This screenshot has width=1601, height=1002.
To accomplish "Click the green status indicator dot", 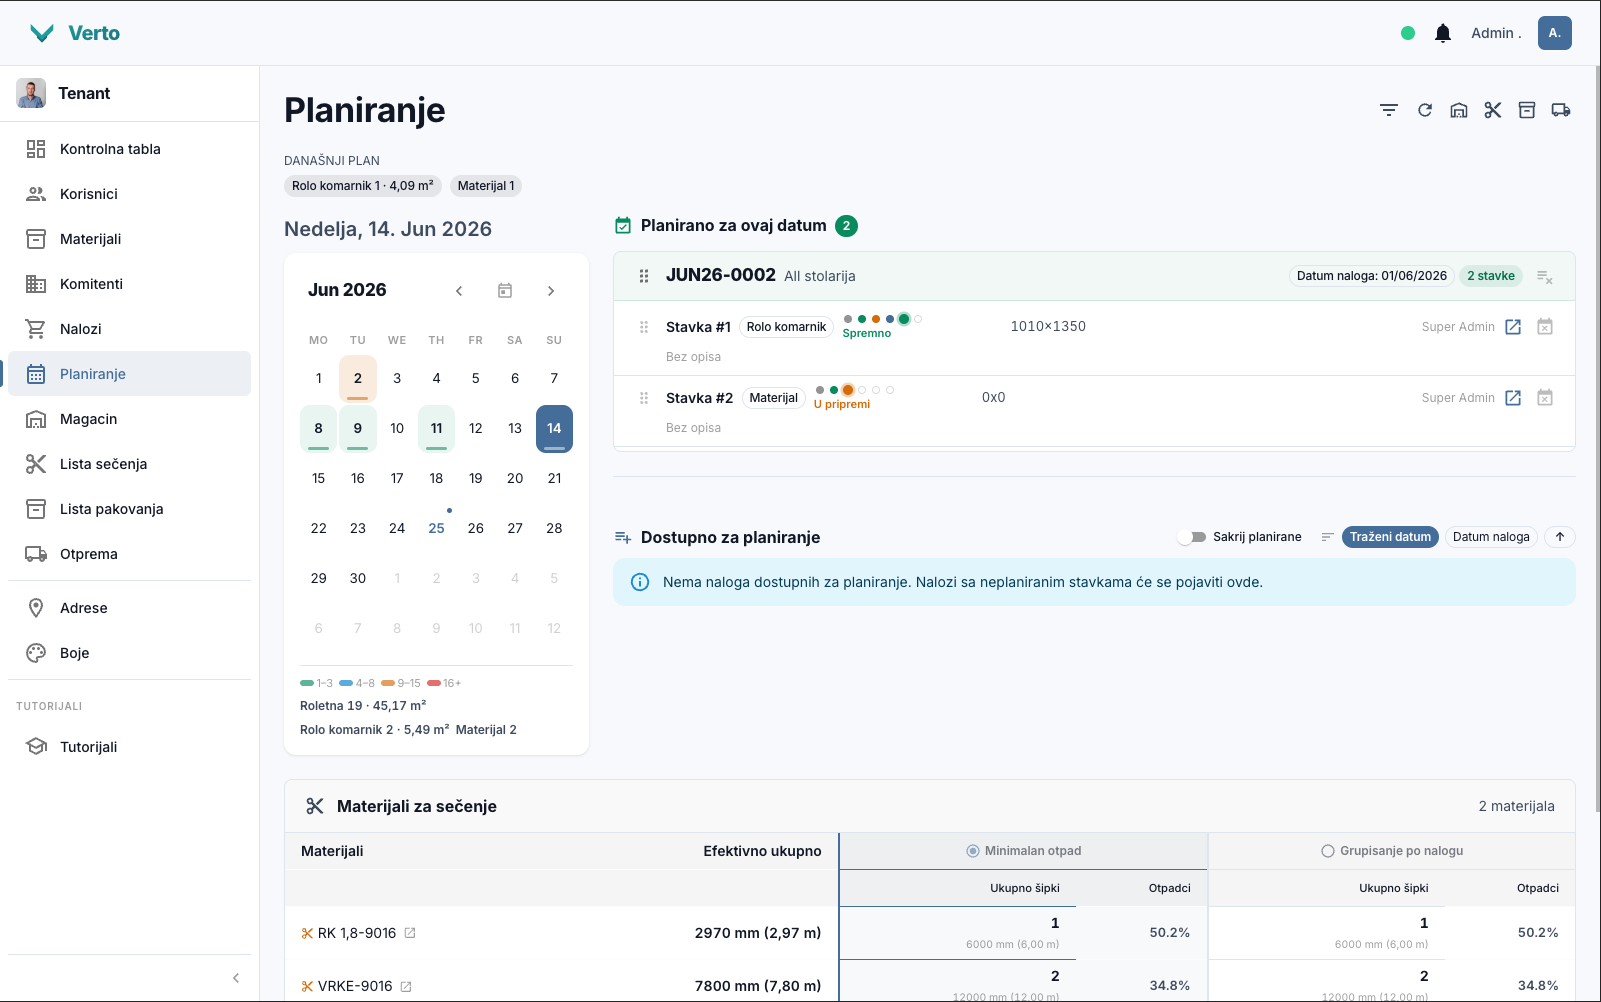I will coord(1408,33).
